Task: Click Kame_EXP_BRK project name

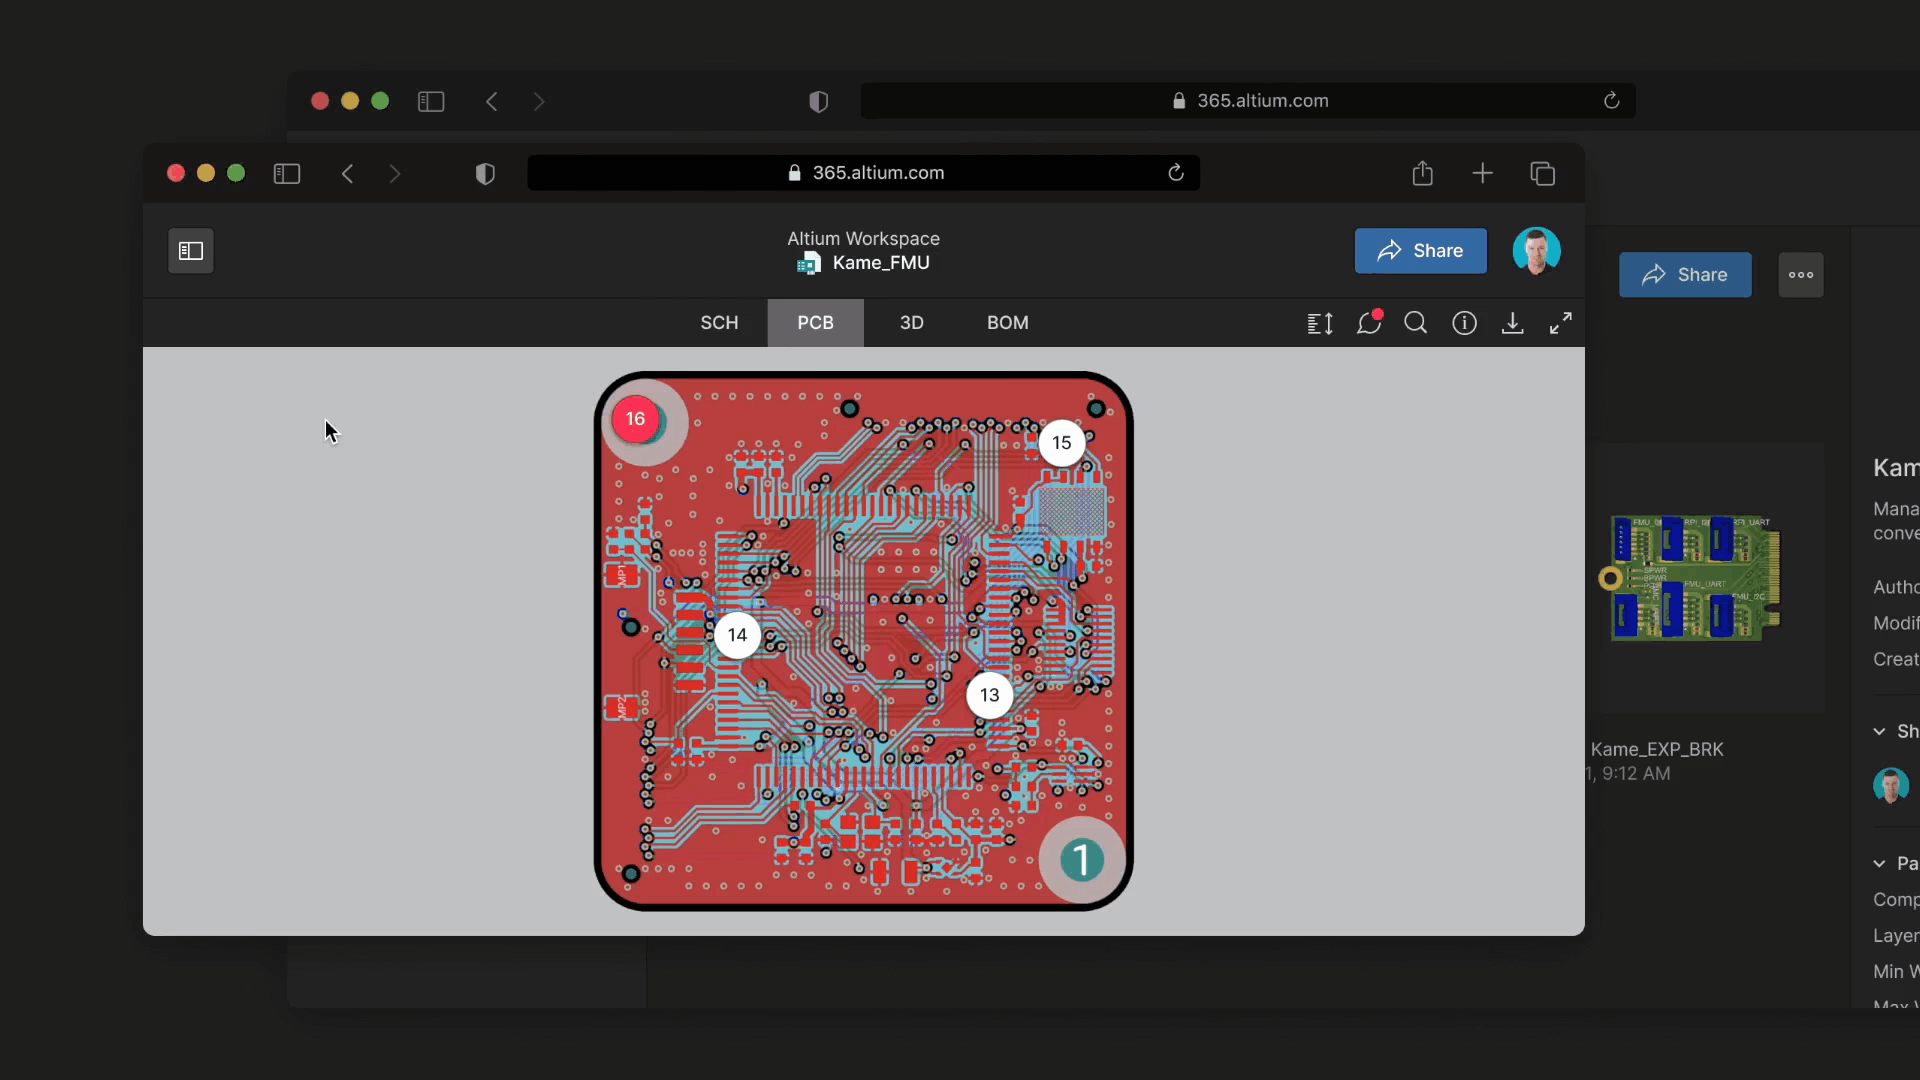Action: [1657, 750]
